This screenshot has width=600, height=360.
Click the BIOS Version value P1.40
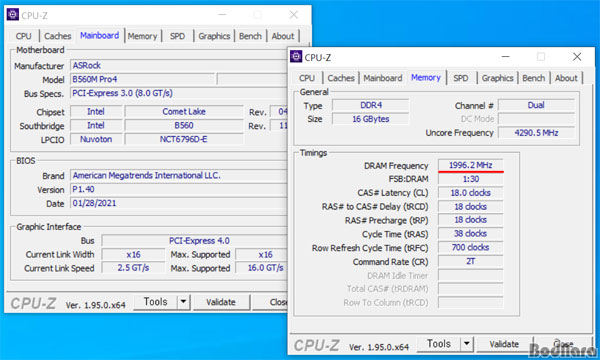(x=179, y=189)
